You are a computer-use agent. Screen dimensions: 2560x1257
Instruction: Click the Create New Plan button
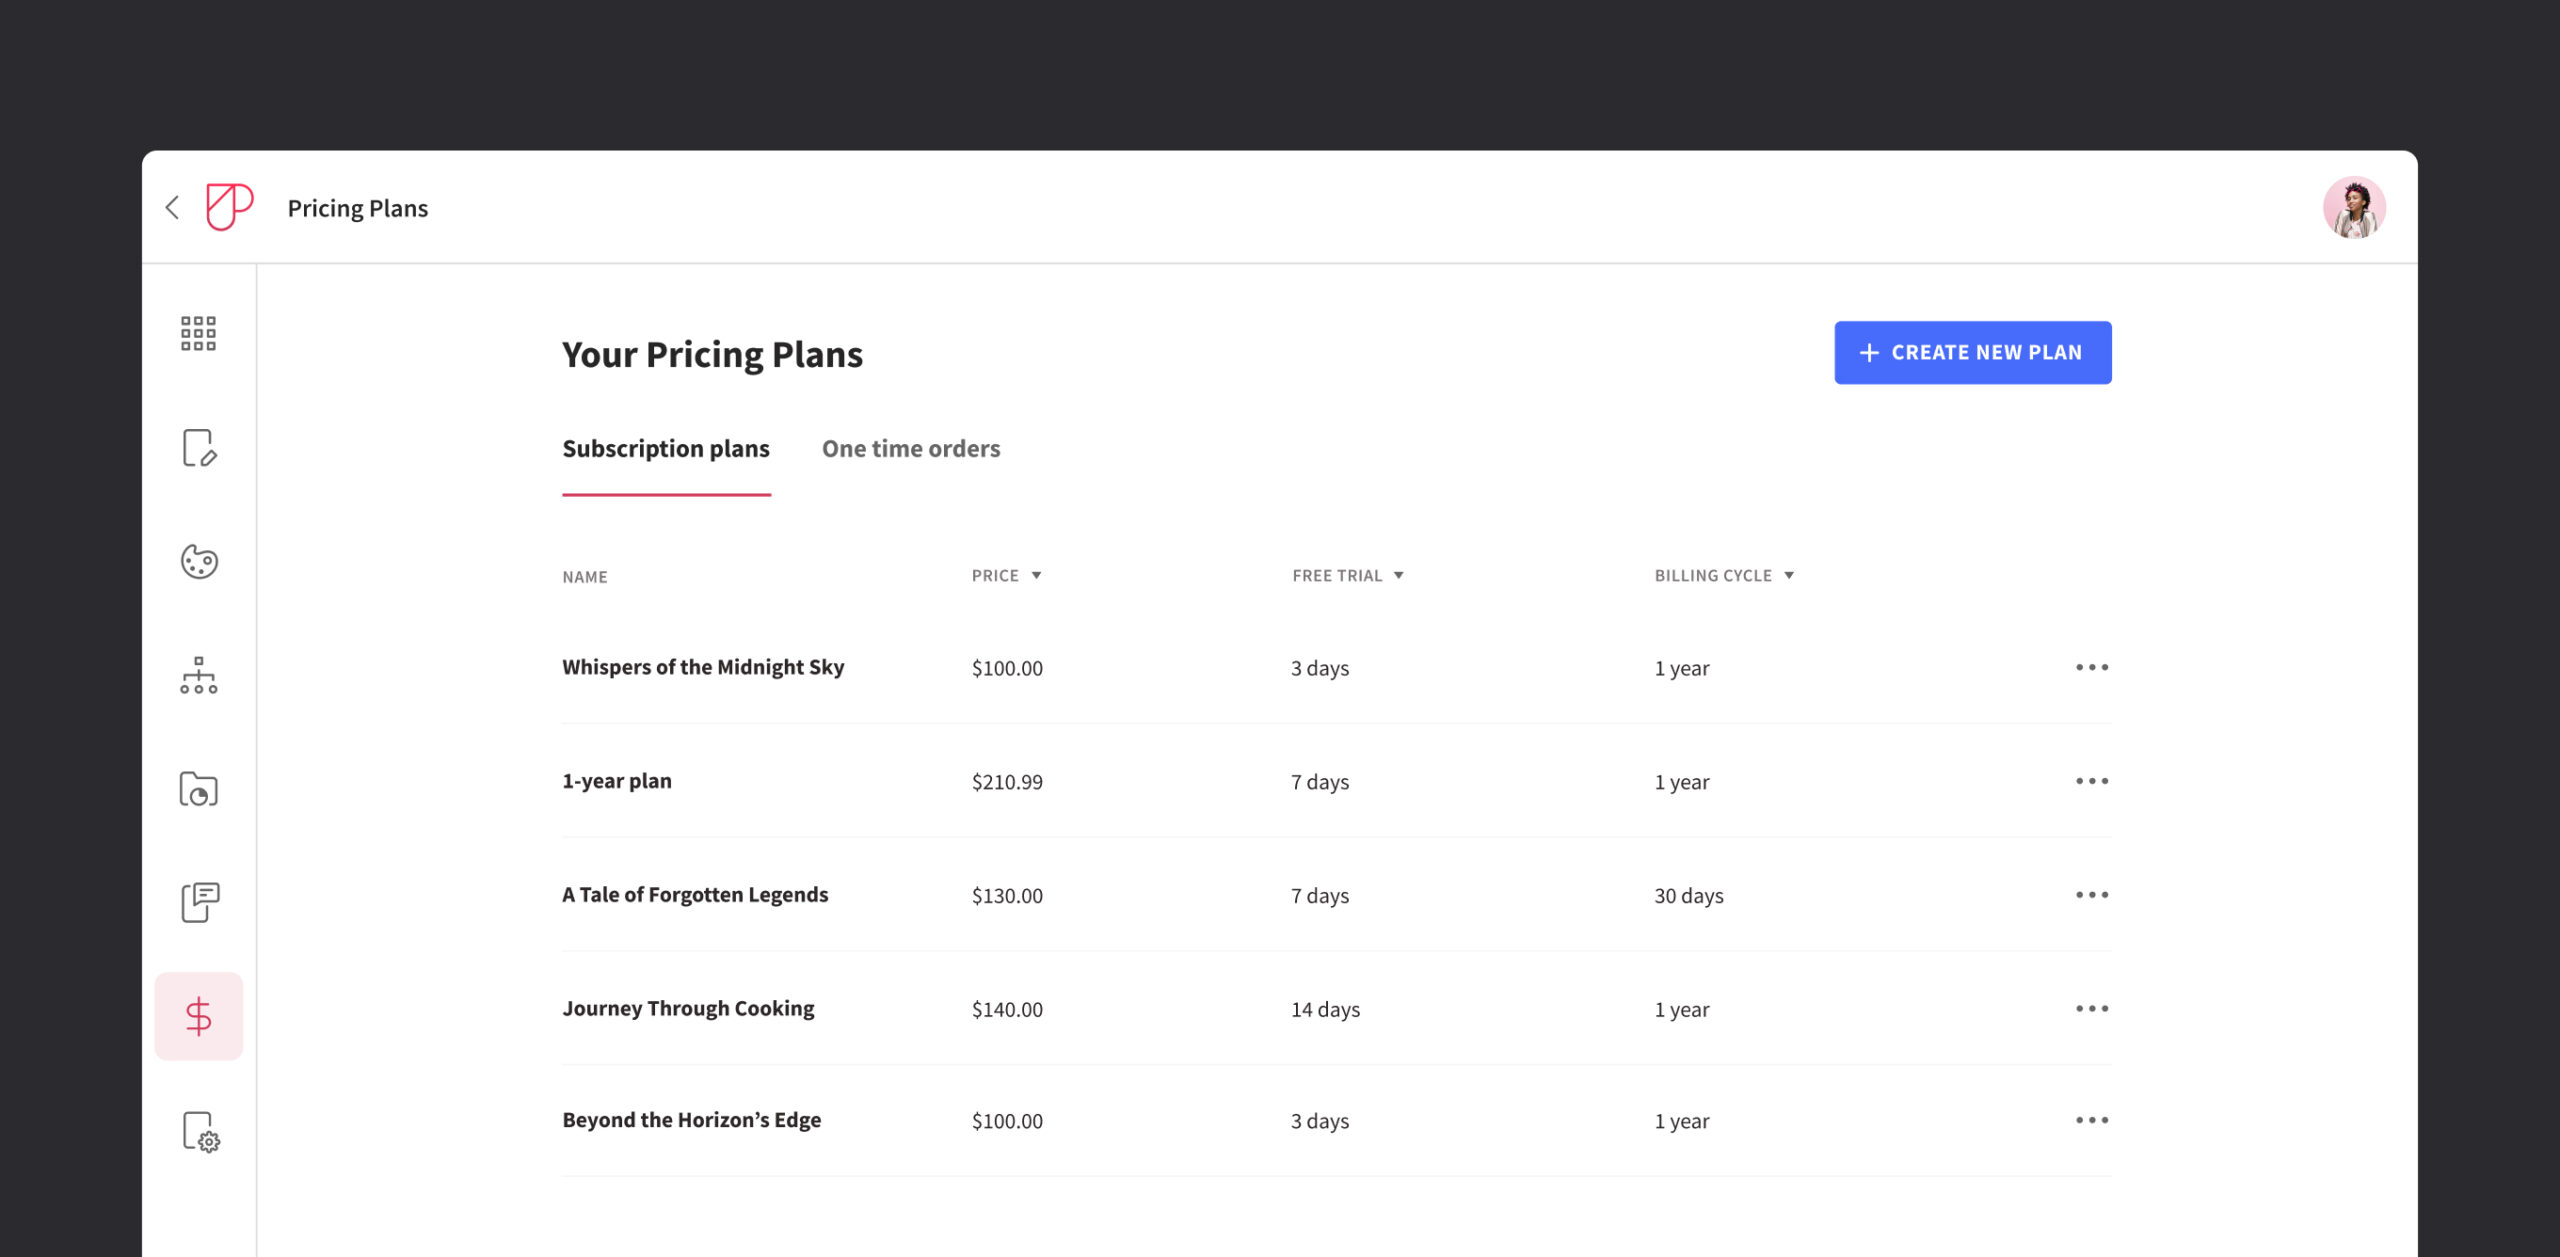click(x=1972, y=353)
